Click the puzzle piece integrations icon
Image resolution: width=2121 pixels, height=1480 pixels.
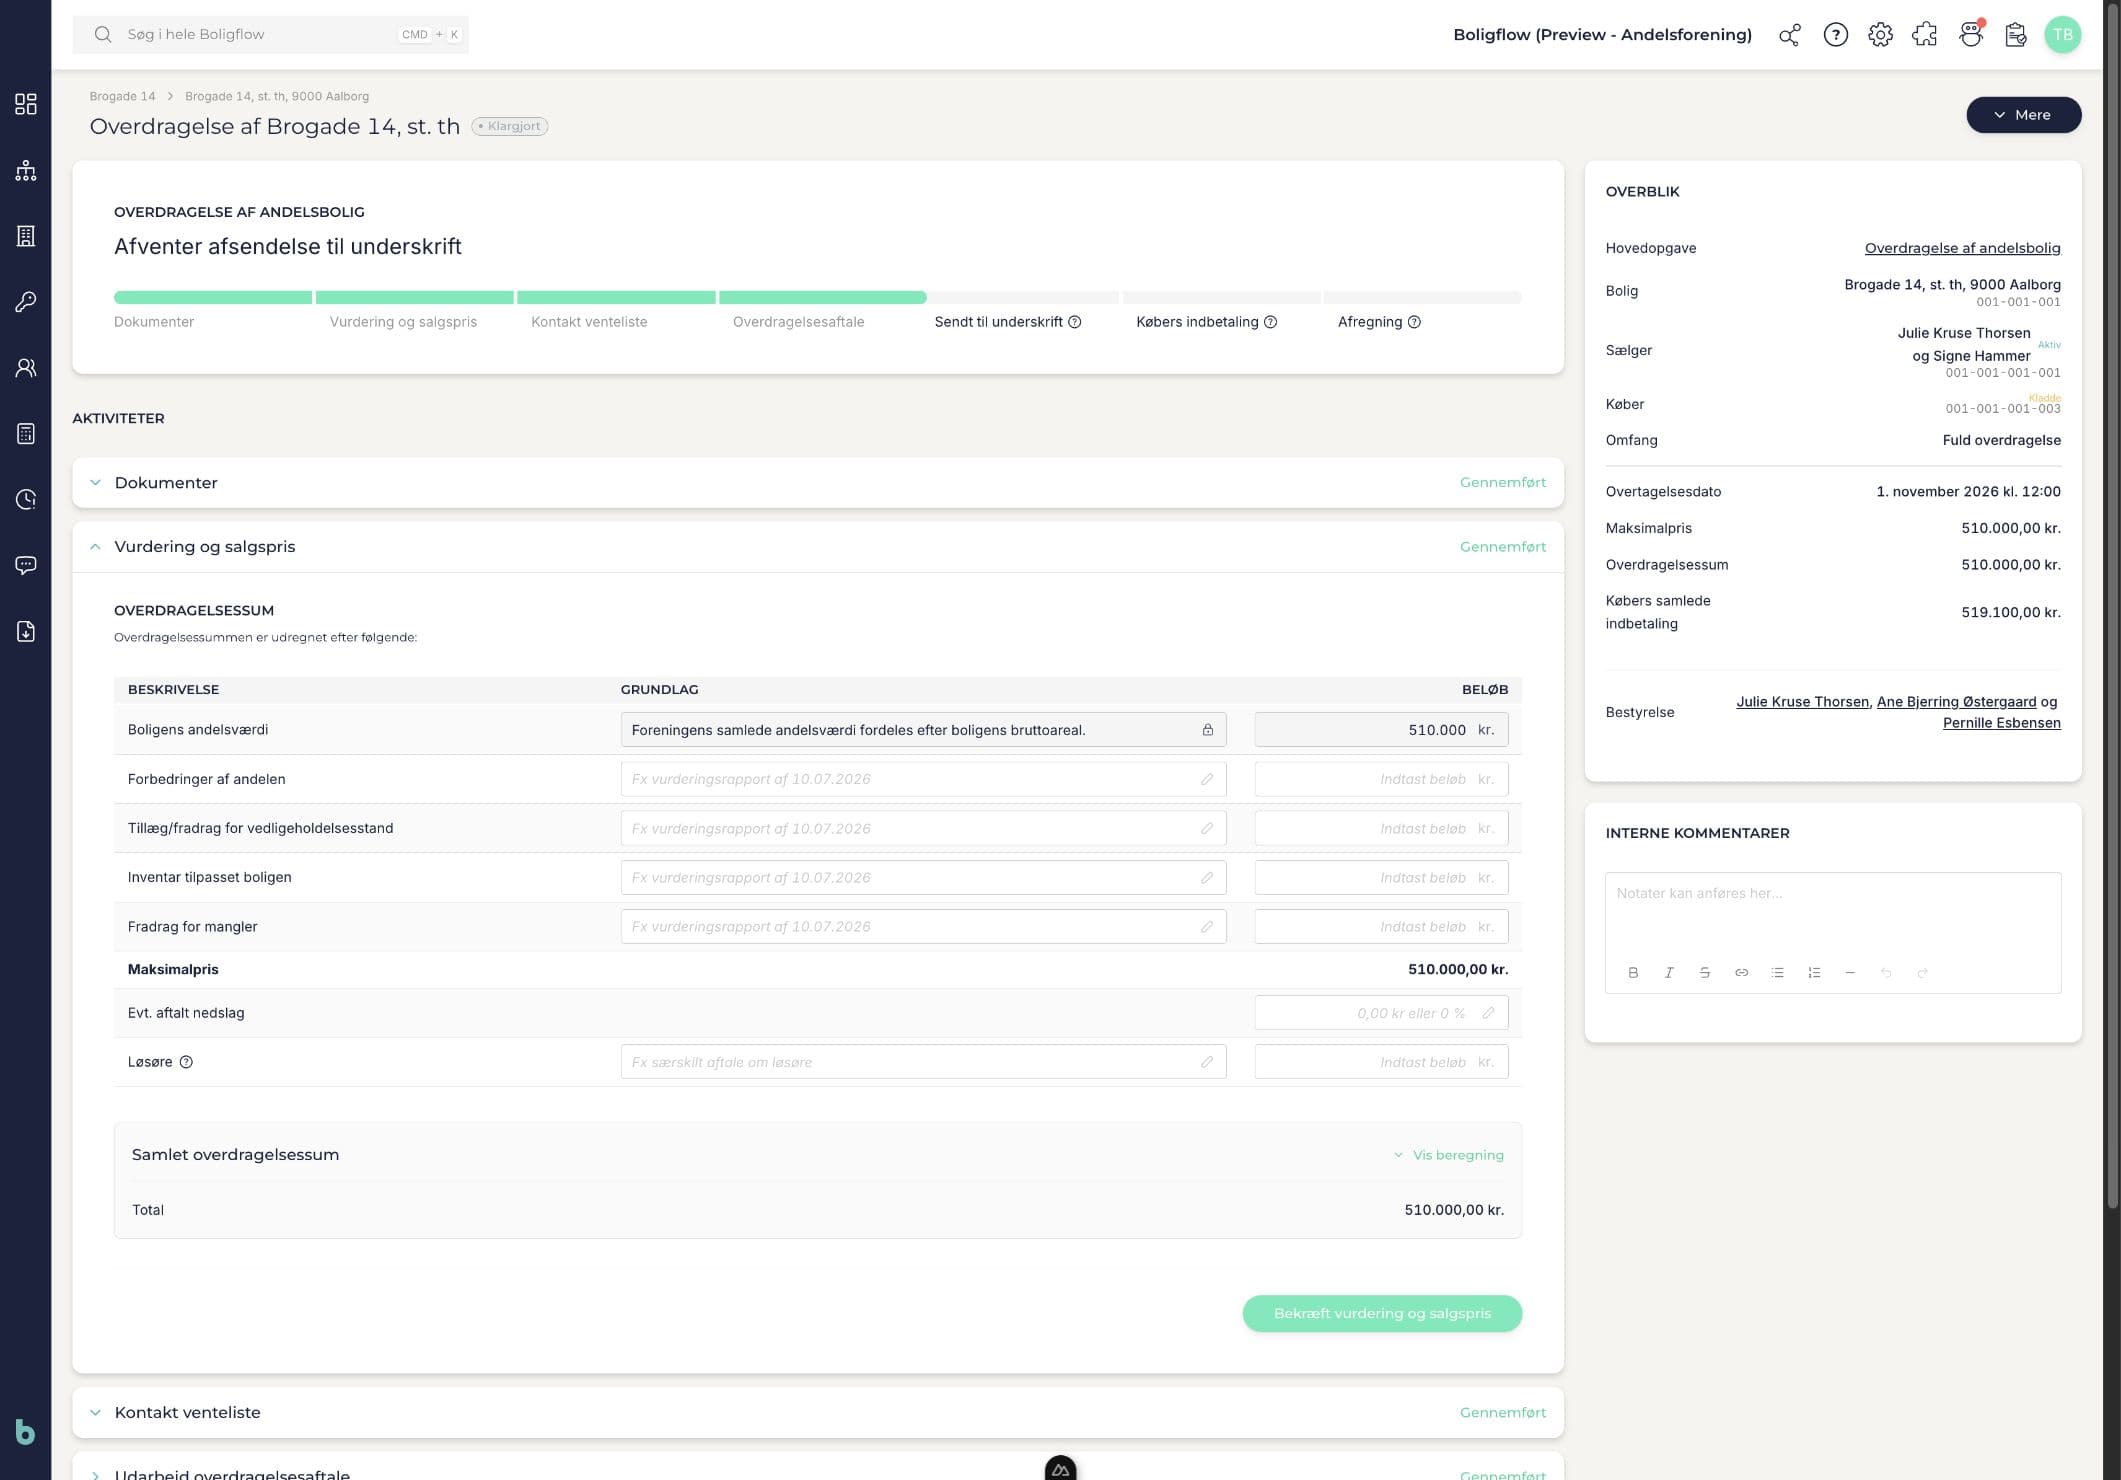point(1925,35)
